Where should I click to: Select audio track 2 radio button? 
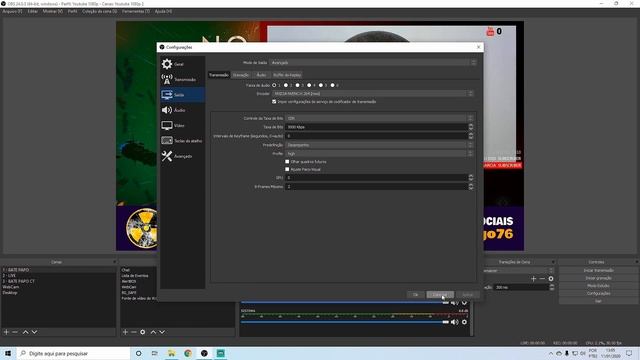coord(286,85)
